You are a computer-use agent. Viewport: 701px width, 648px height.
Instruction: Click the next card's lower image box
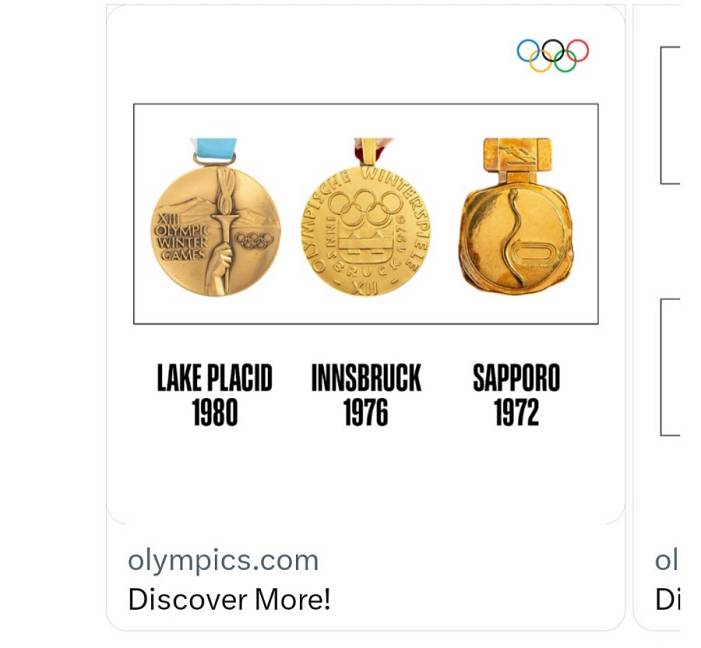(670, 366)
